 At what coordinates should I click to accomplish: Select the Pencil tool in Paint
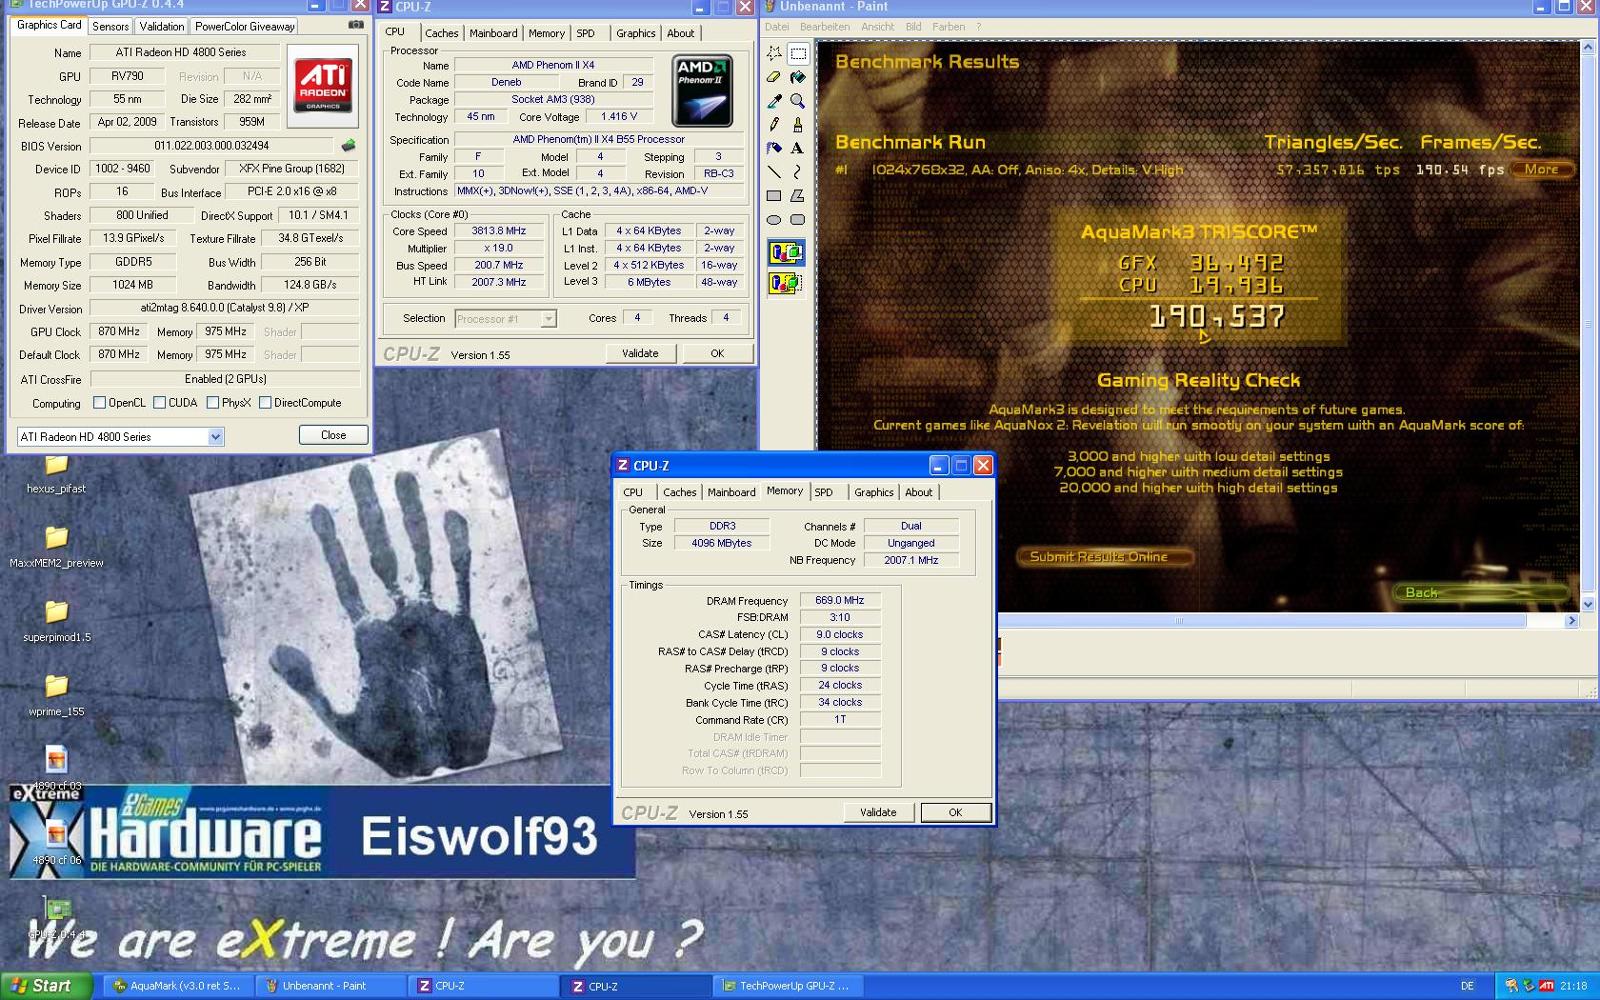point(774,124)
